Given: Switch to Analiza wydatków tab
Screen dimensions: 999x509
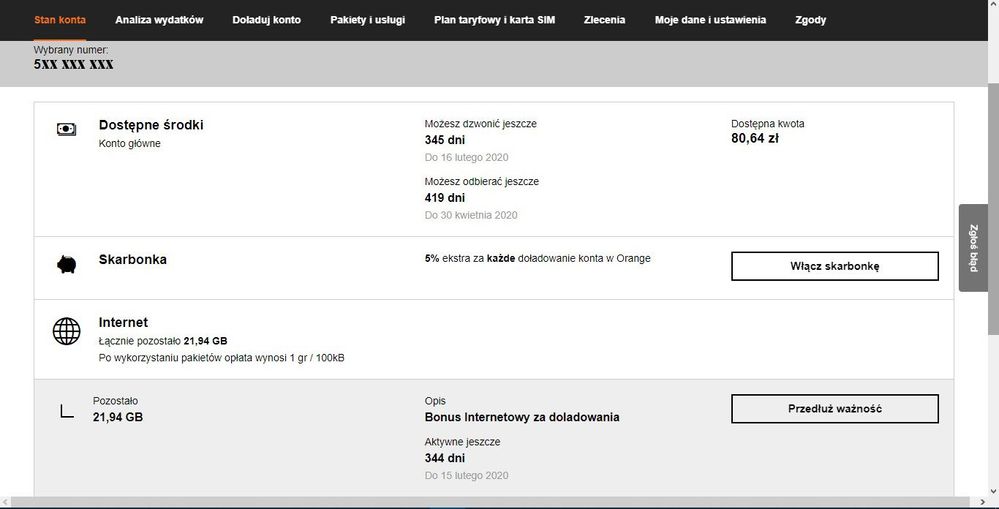Looking at the screenshot, I should [x=159, y=20].
